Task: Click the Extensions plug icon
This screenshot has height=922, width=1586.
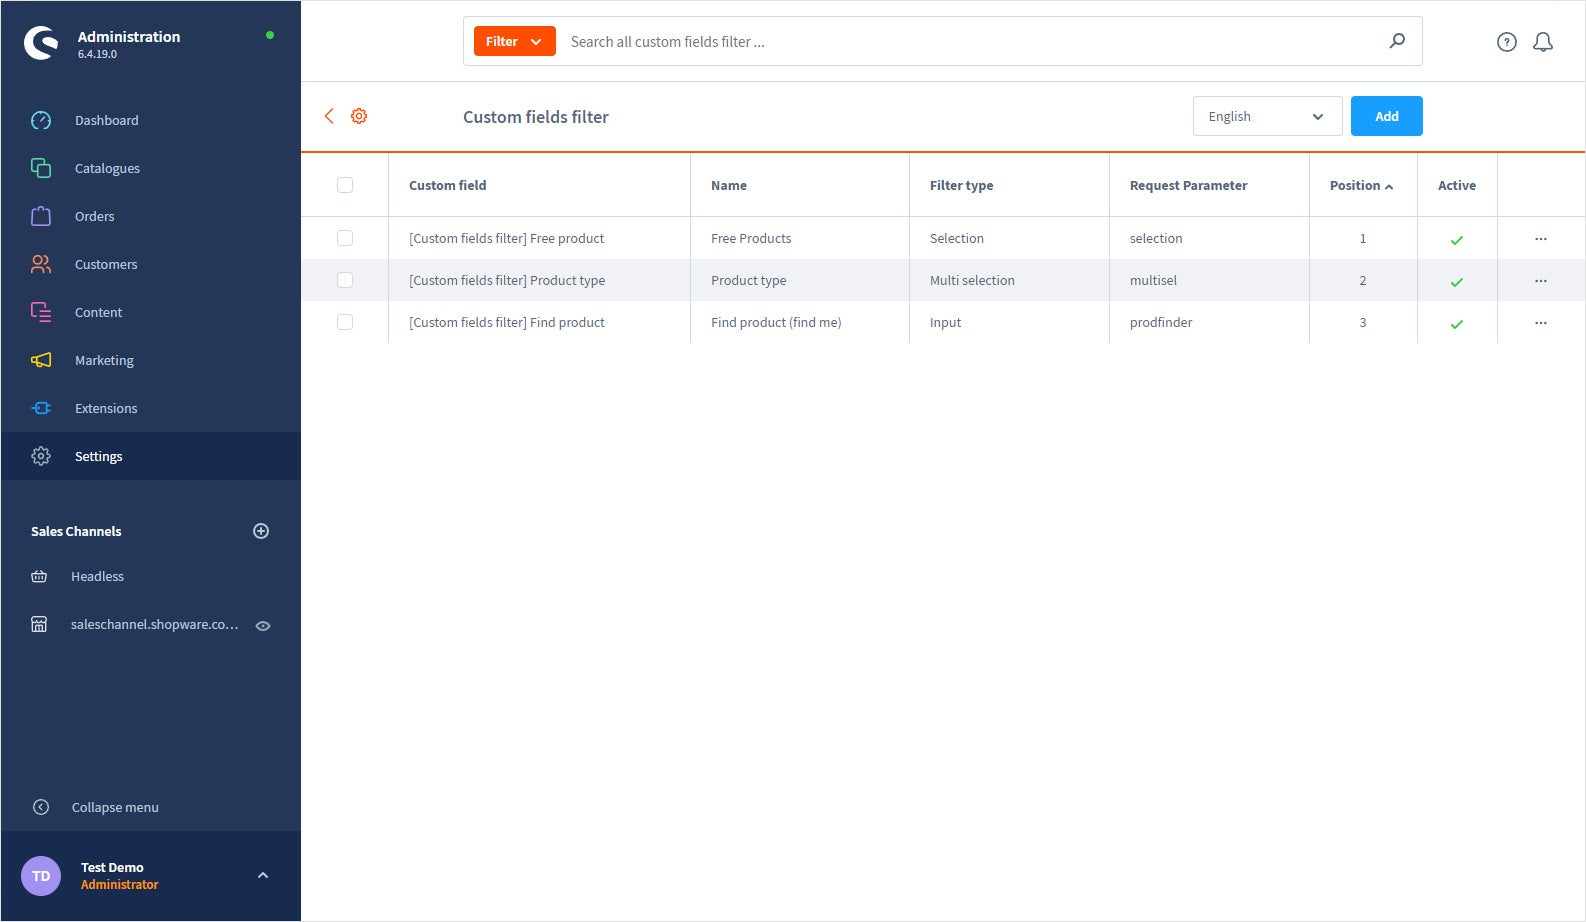Action: tap(41, 408)
